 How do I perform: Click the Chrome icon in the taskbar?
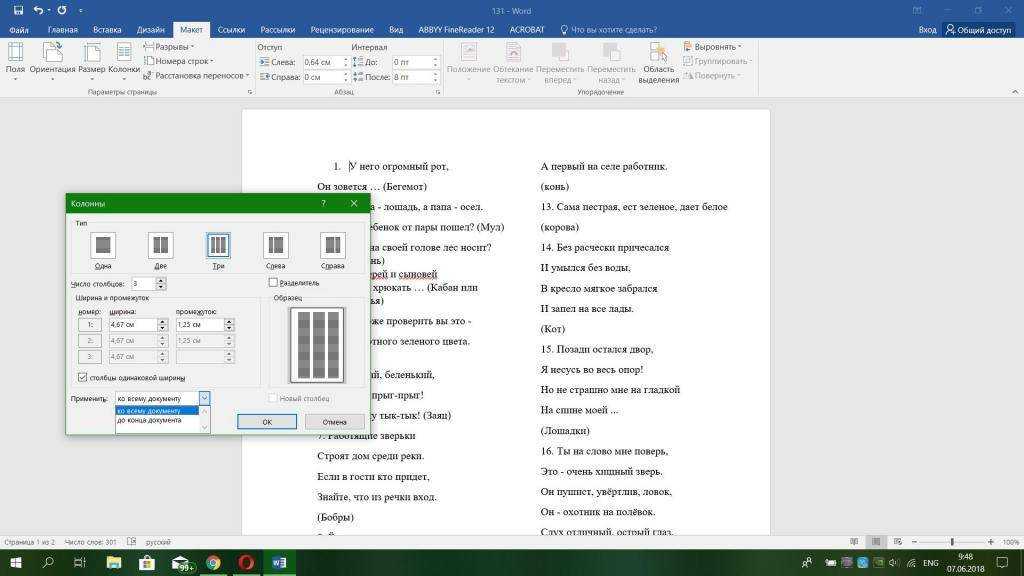click(213, 563)
